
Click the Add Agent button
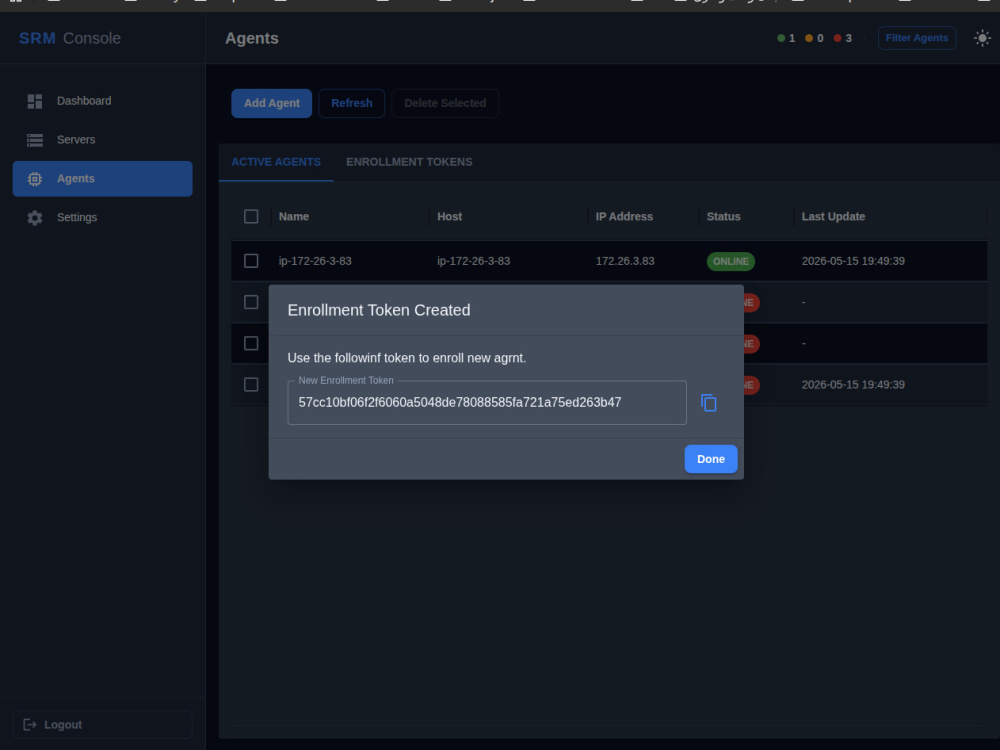pyautogui.click(x=272, y=103)
